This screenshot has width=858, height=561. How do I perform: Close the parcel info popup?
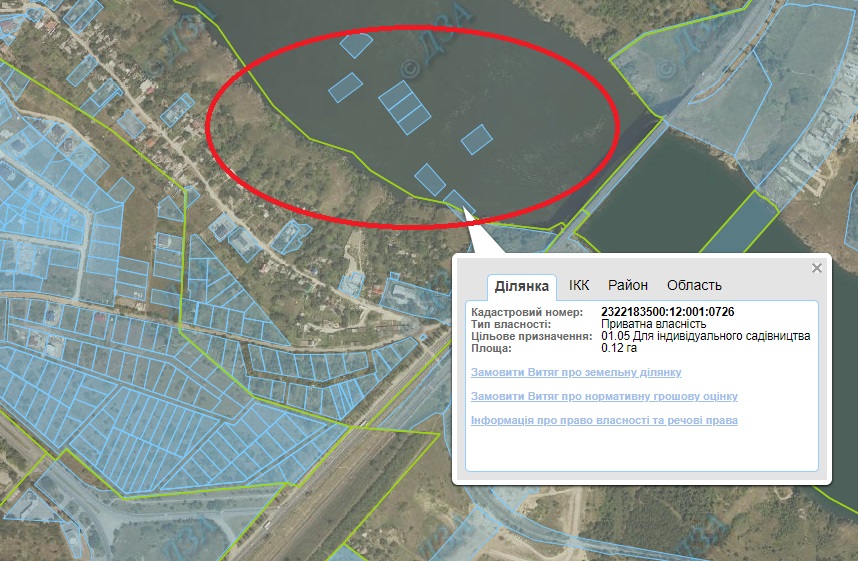pos(817,268)
